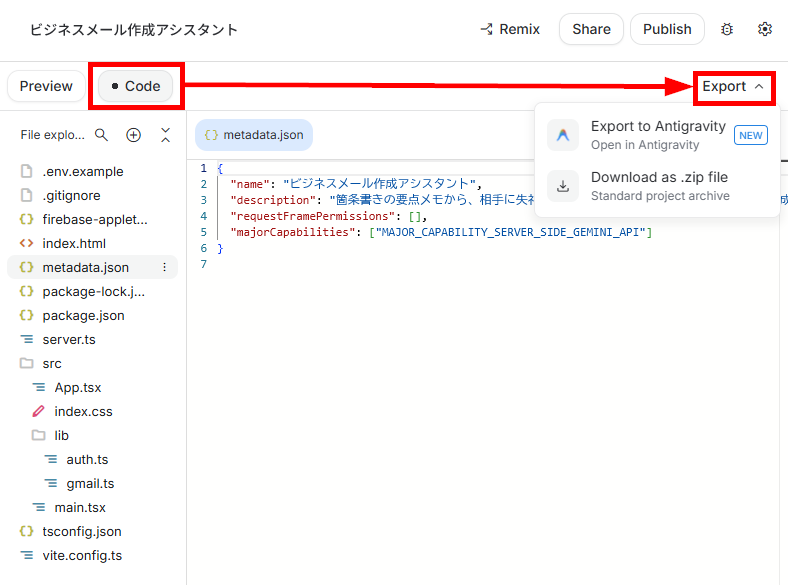Click the server.ts lines icon
The width and height of the screenshot is (788, 585).
click(26, 339)
